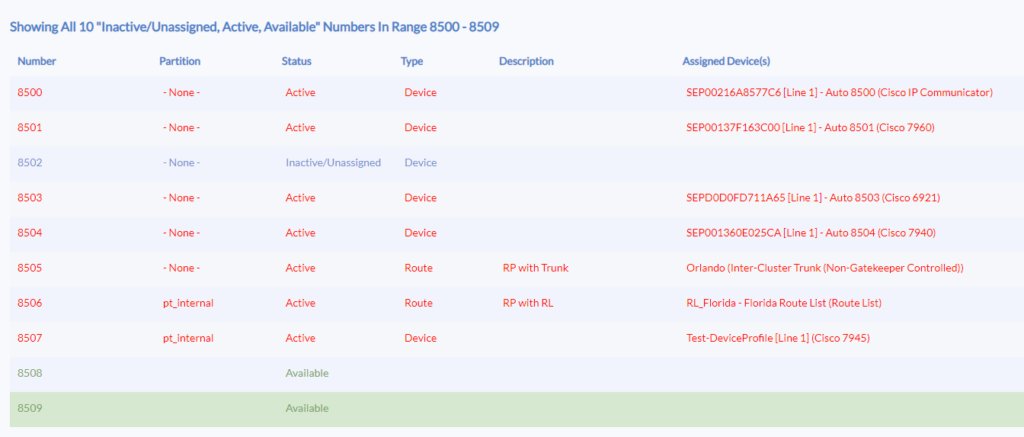
Task: Click - None - partition for 8502
Action: click(x=182, y=163)
